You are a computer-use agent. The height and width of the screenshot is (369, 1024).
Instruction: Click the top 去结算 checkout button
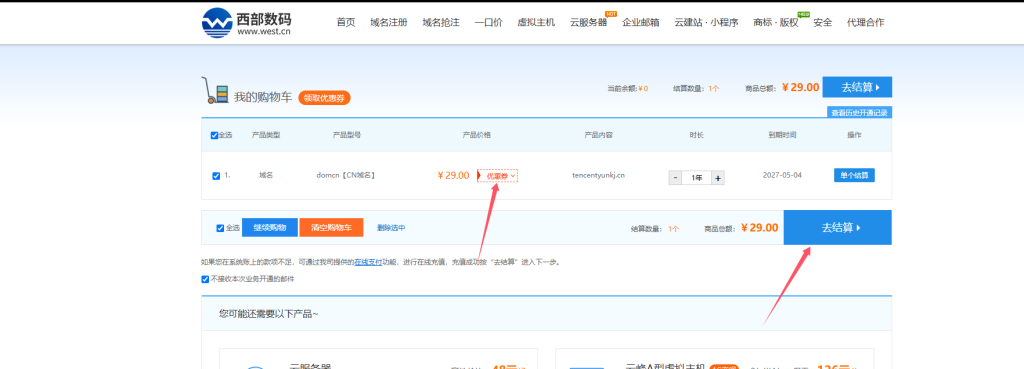(857, 87)
